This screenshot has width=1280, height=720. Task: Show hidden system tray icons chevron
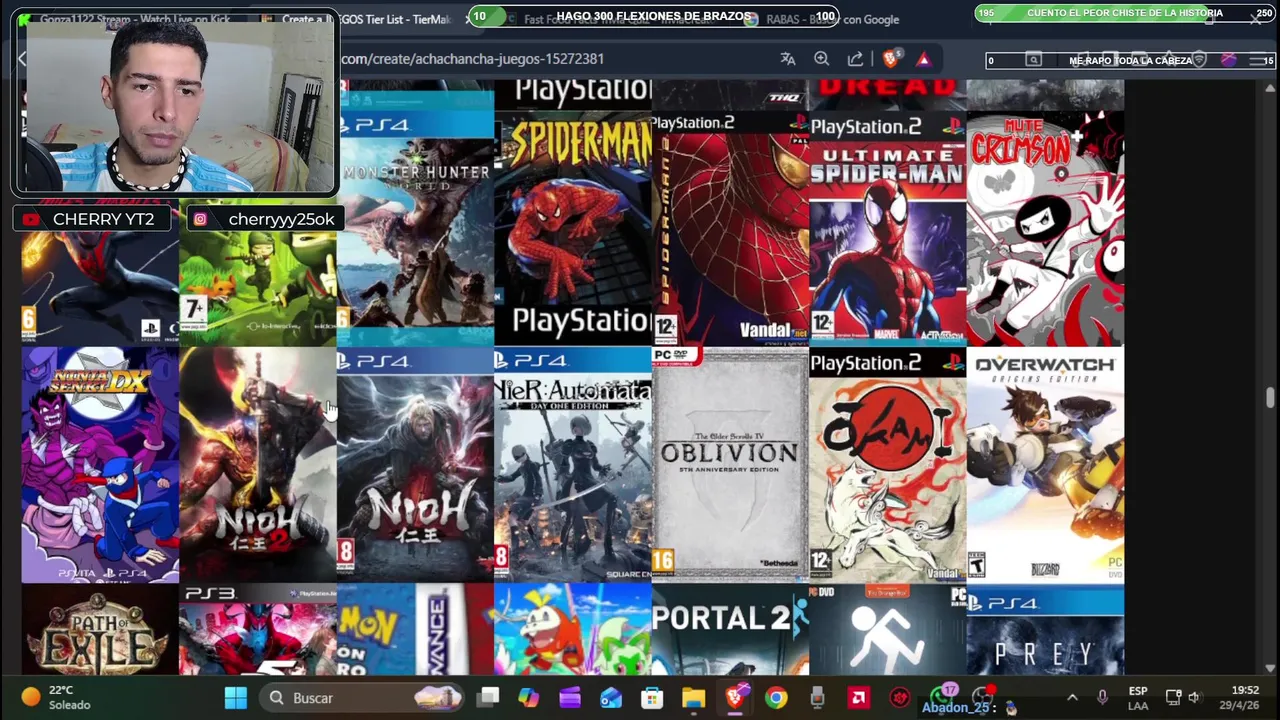click(1072, 698)
